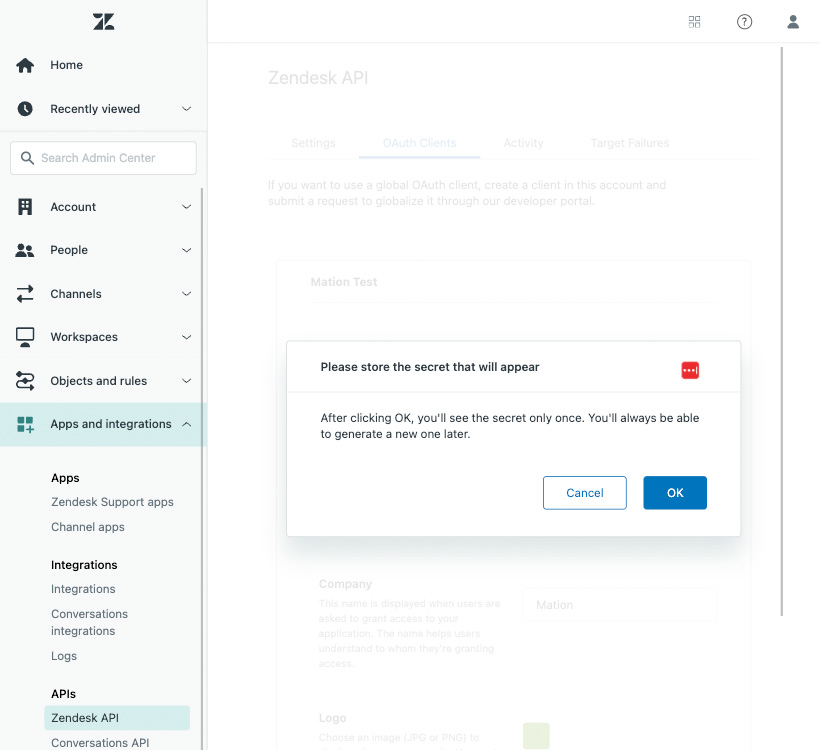
Task: Expand the People section chevron
Action: coord(186,250)
